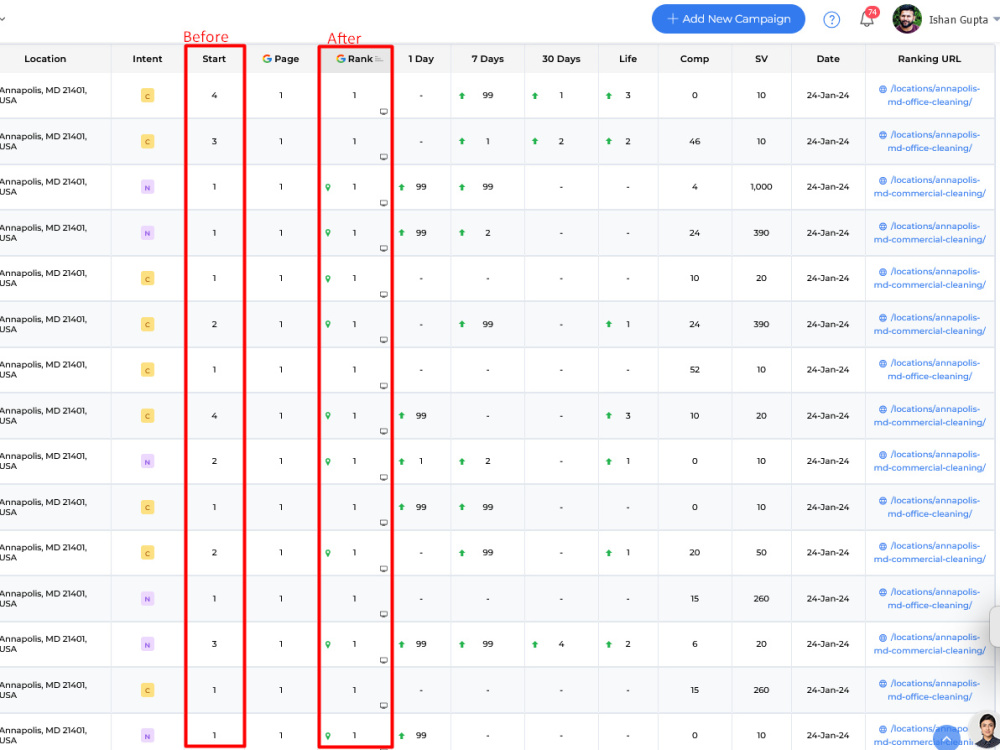Click the yellow C intent badge in Comp 46 row
This screenshot has height=750, width=1000.
coord(147,142)
